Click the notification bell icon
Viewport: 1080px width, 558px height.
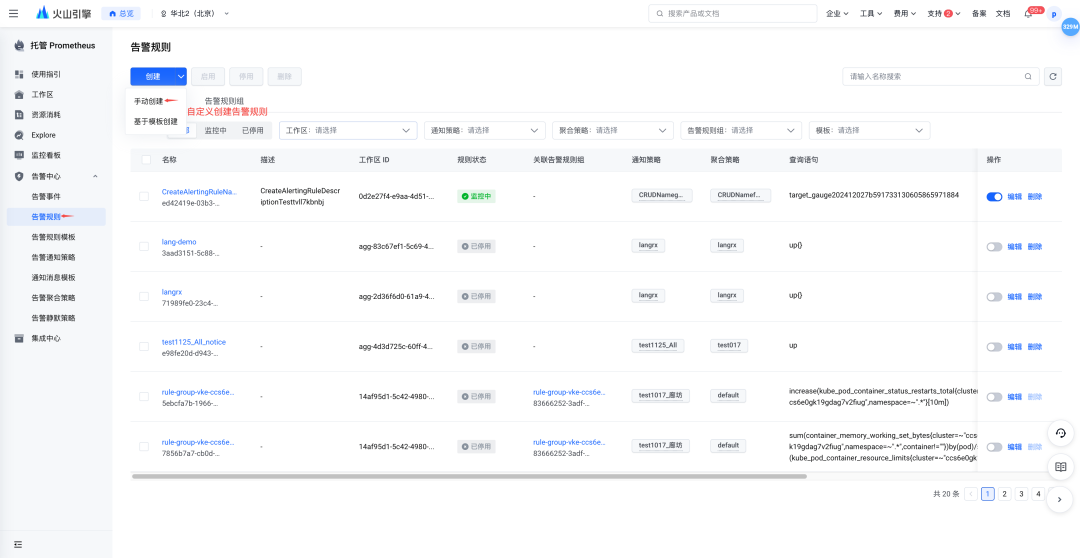click(1028, 14)
